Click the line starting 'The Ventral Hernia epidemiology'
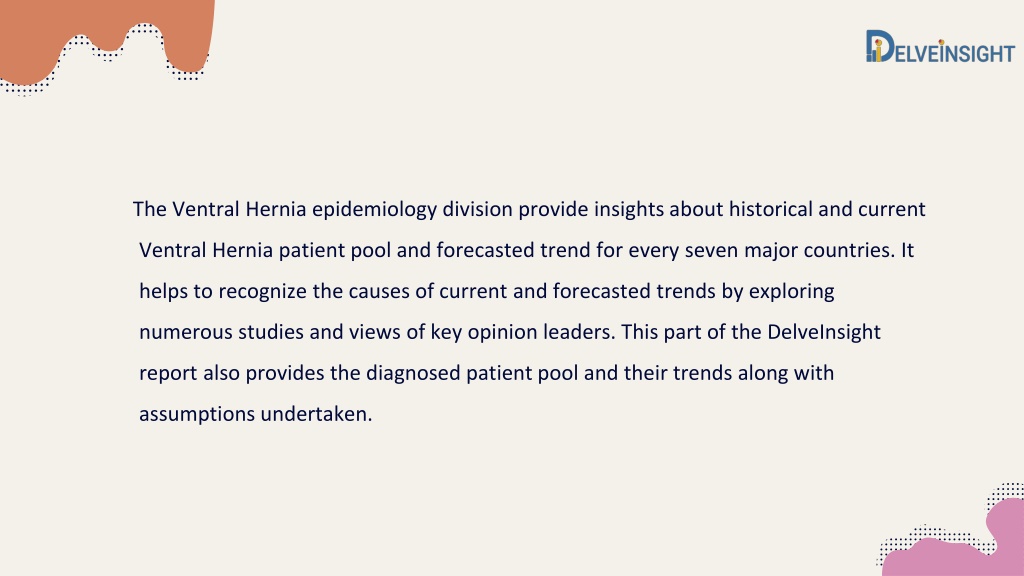The height and width of the screenshot is (576, 1024). pyautogui.click(x=529, y=209)
